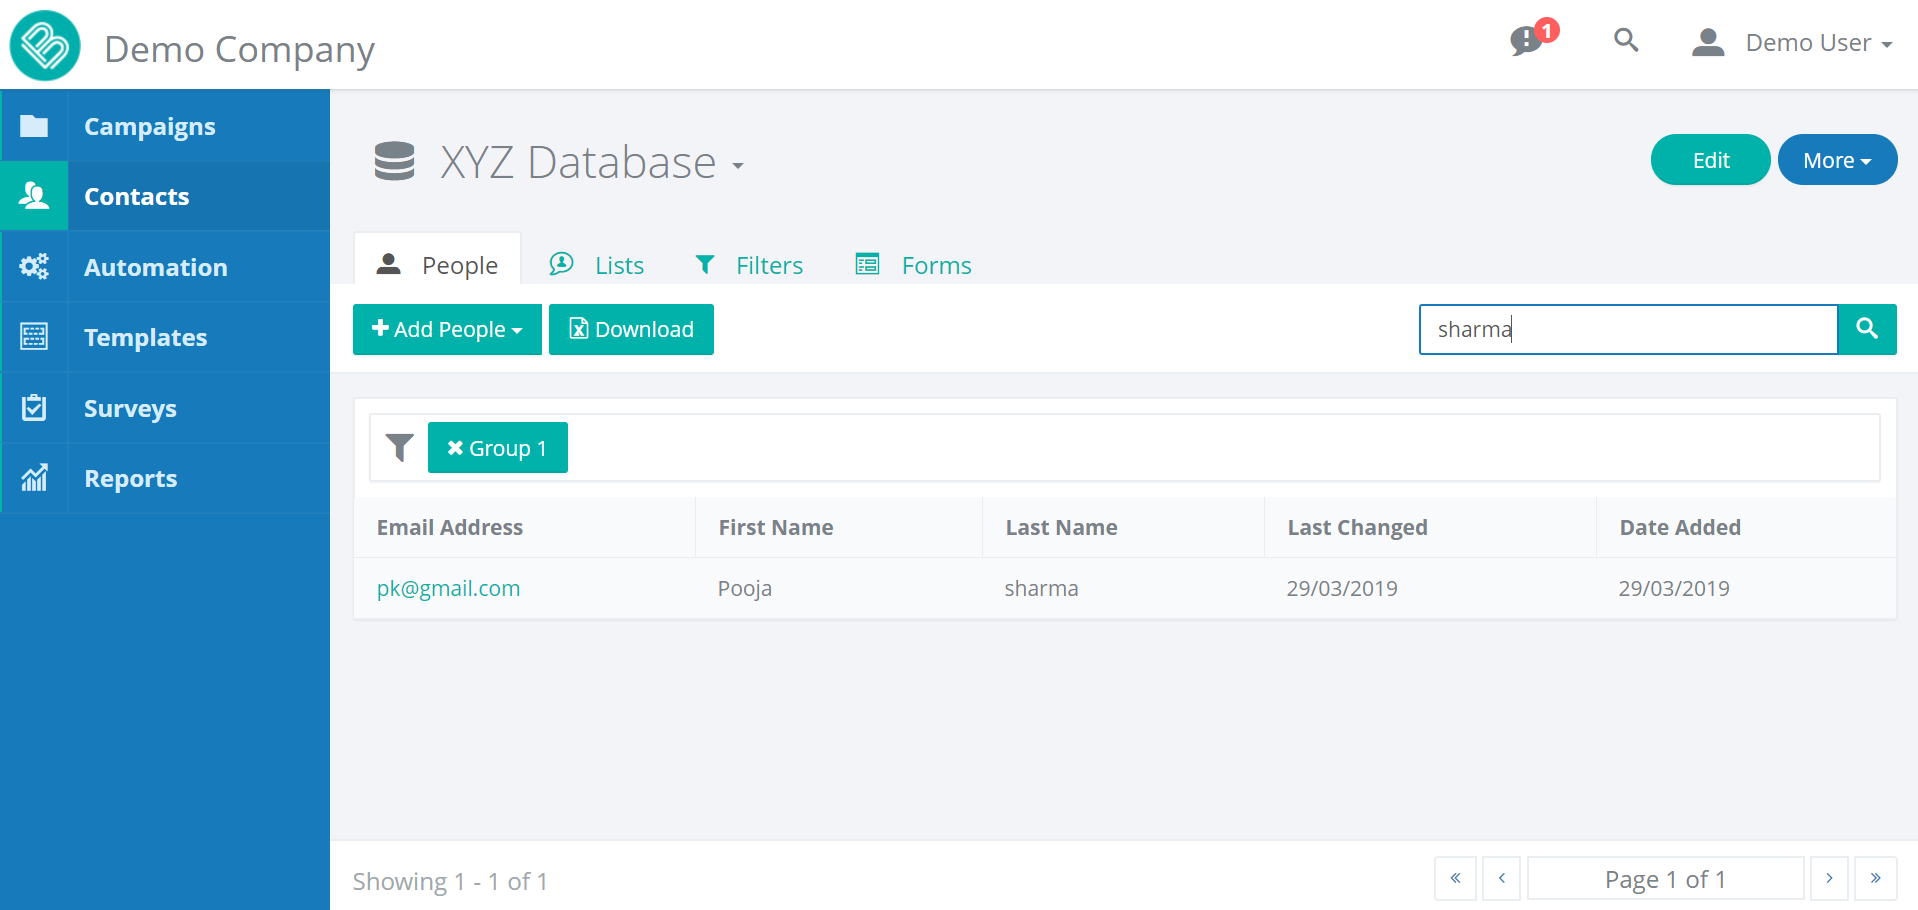Viewport: 1918px width, 910px height.
Task: Open Surveys from the sidebar
Action: click(130, 409)
